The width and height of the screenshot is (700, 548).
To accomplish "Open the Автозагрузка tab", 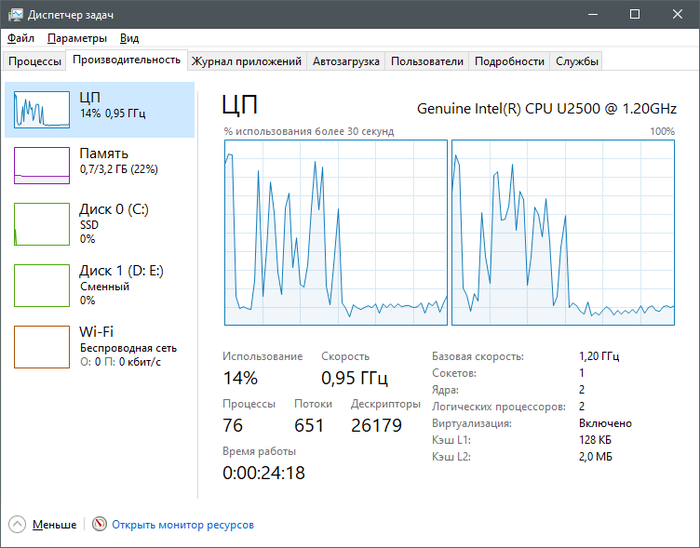I will [346, 61].
